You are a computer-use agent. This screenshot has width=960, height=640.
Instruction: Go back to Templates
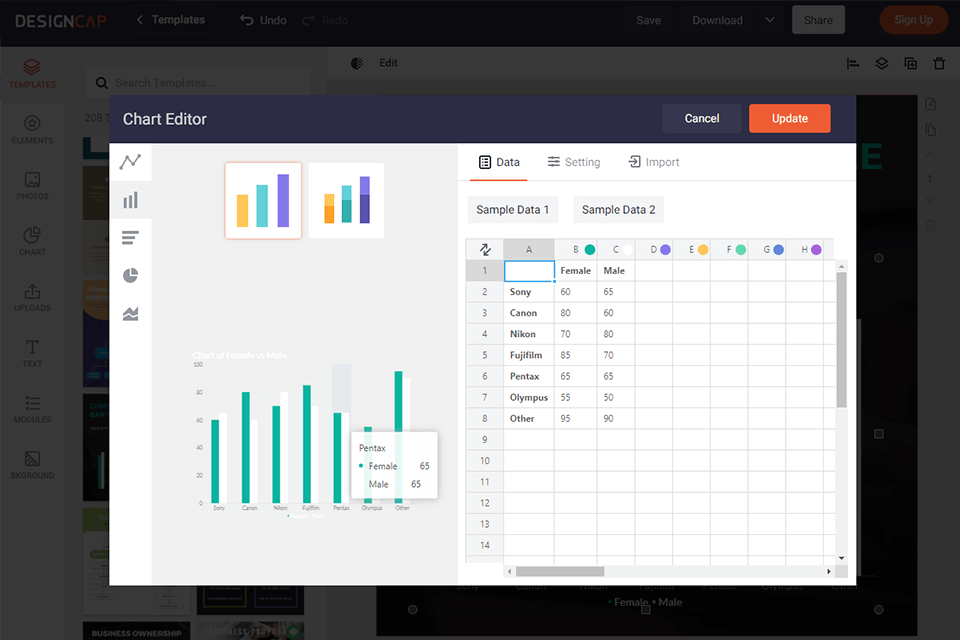pos(171,20)
